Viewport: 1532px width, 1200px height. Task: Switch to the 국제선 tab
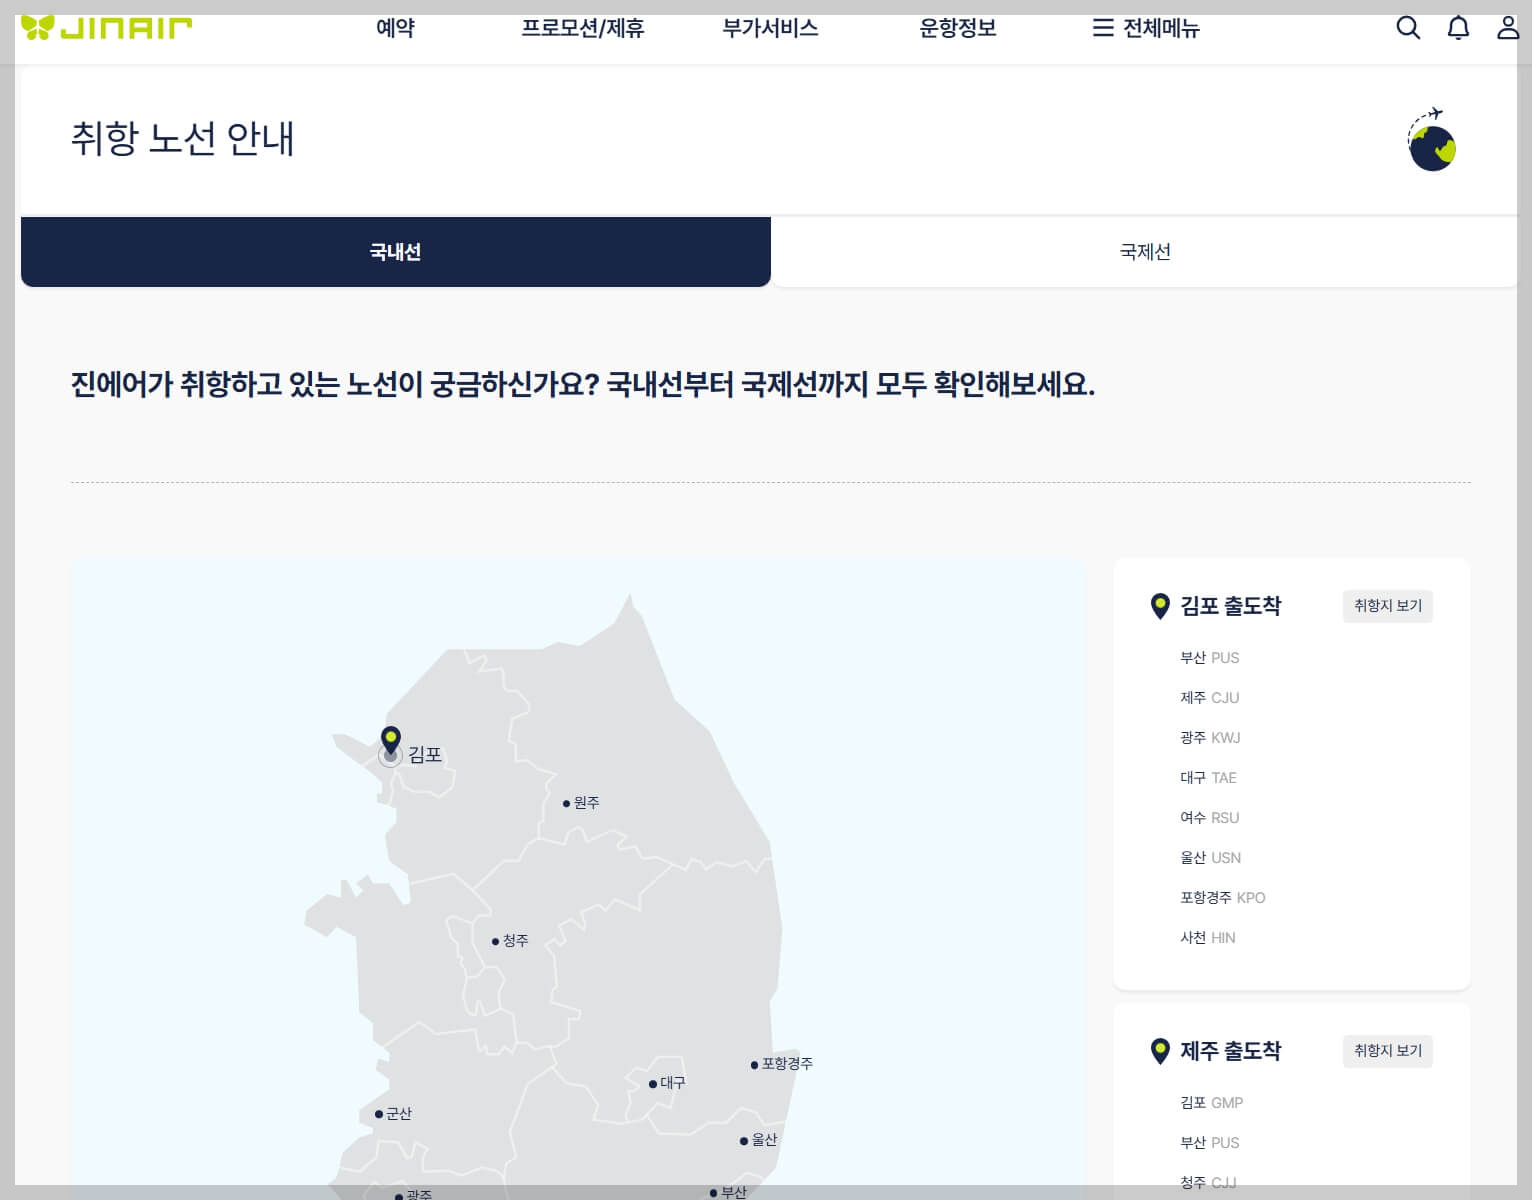(x=1144, y=252)
